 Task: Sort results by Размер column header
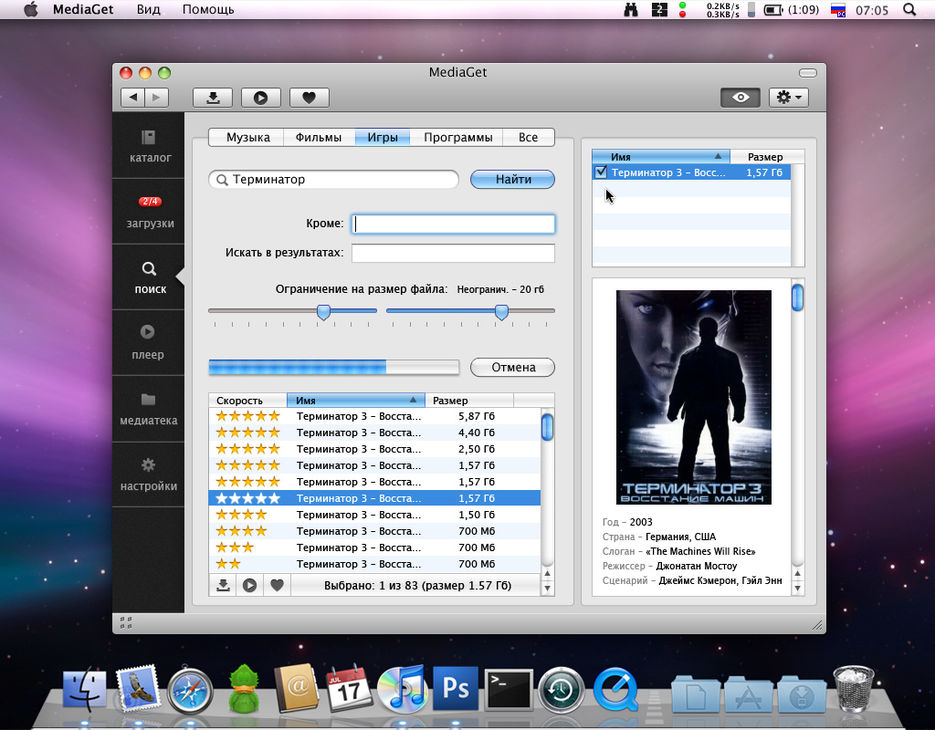pyautogui.click(x=469, y=400)
